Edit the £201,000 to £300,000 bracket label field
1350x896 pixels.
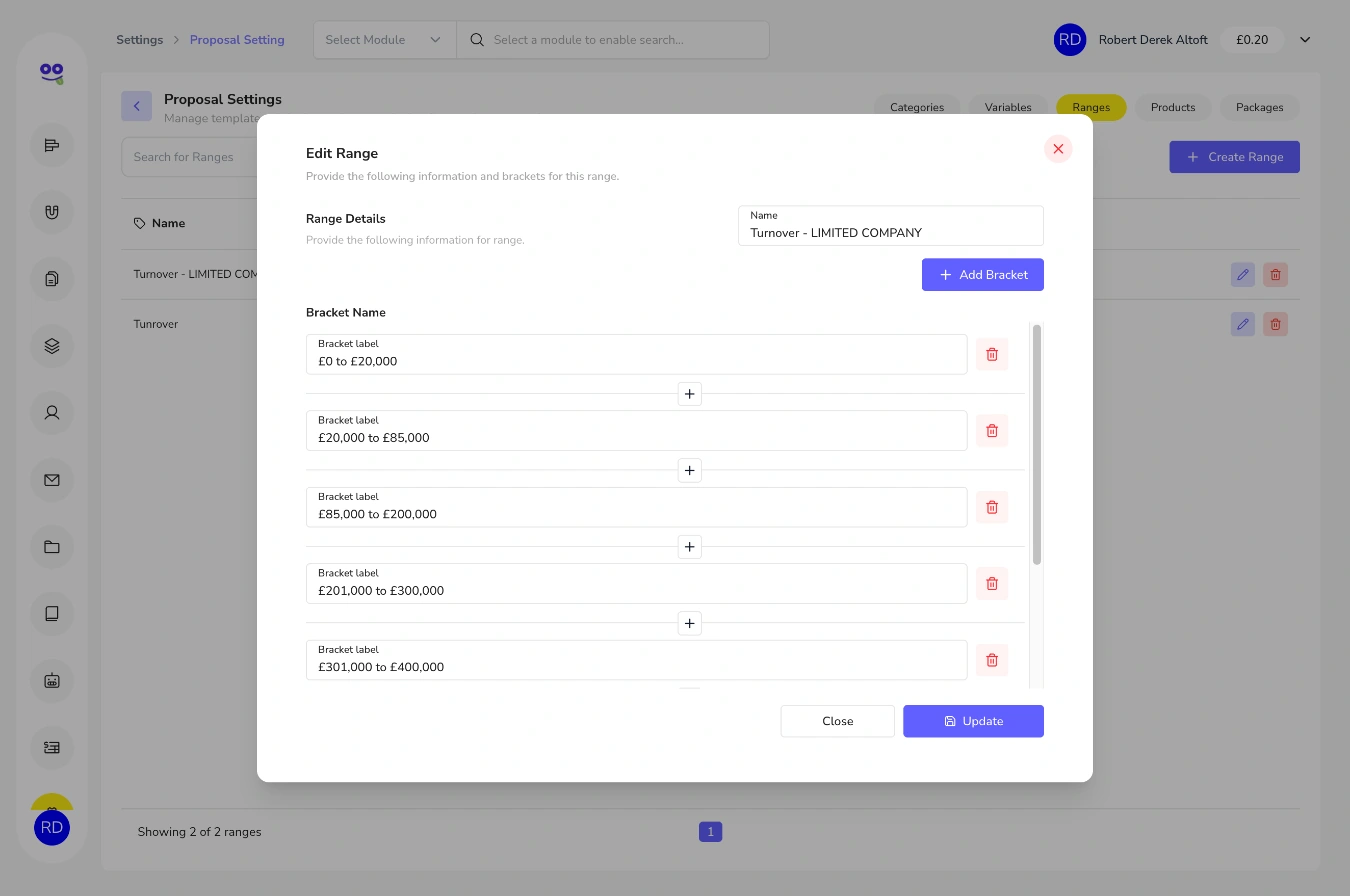(637, 583)
